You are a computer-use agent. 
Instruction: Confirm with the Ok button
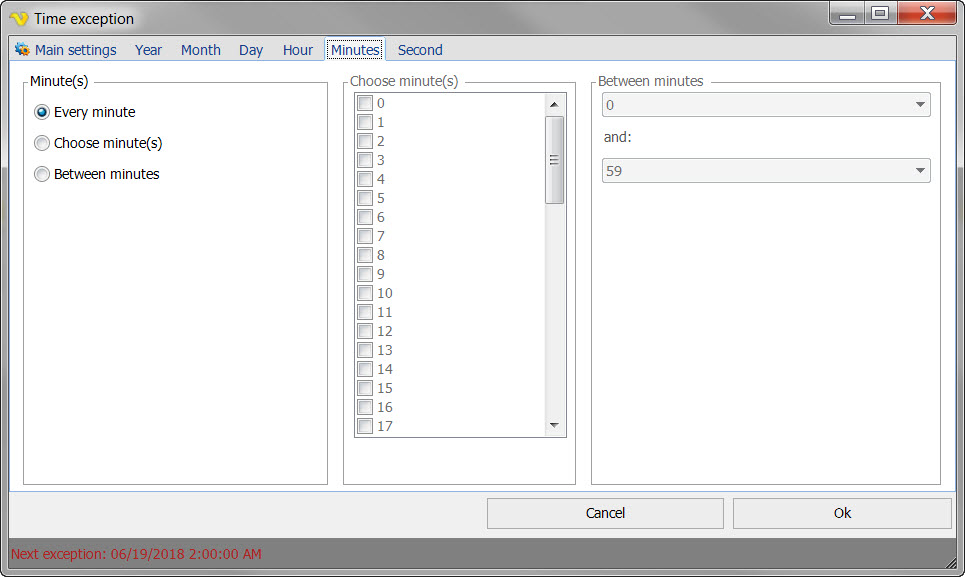(842, 513)
